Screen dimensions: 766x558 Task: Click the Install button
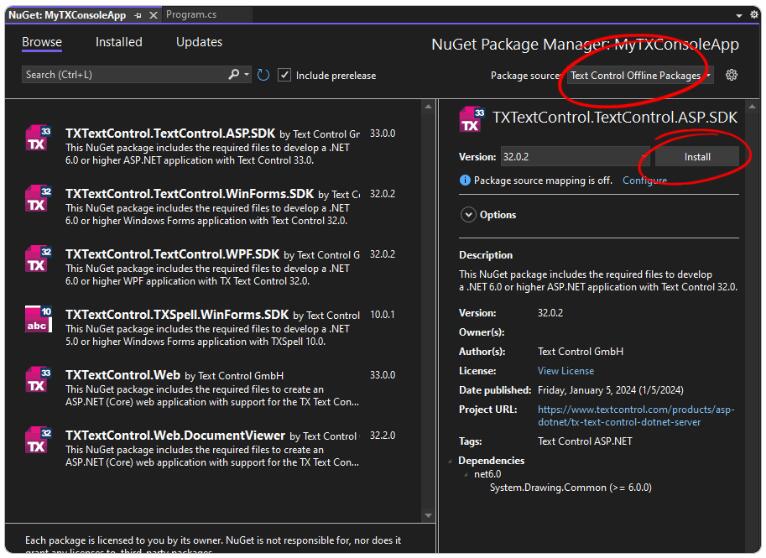click(x=697, y=157)
